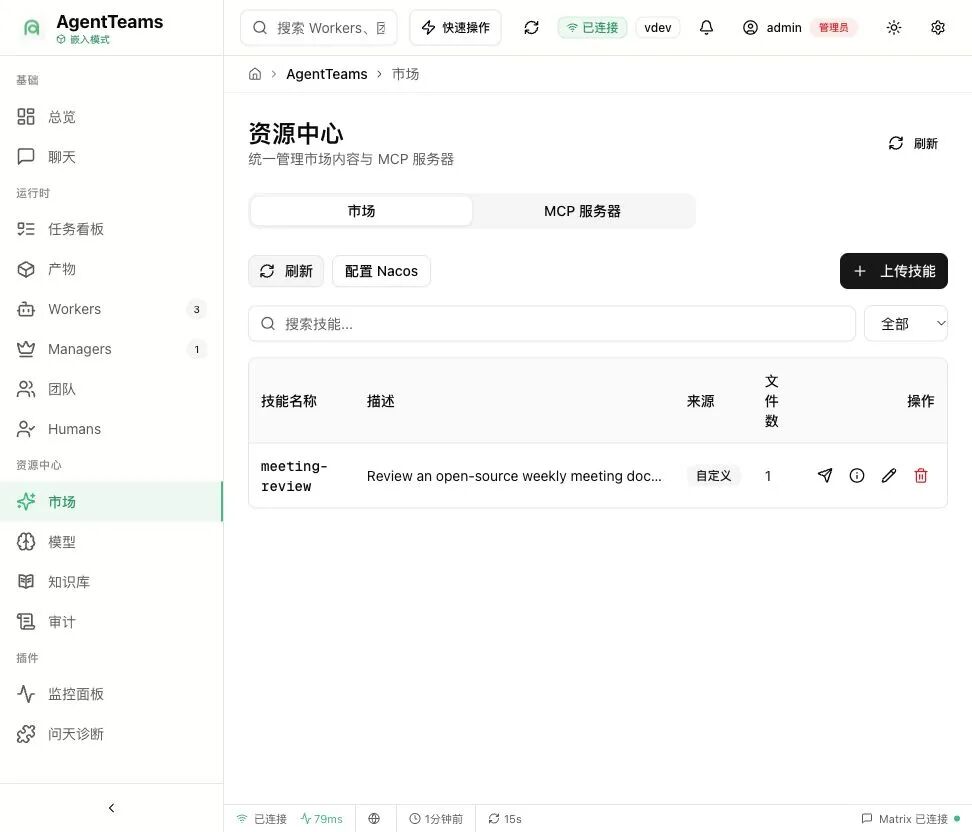Screen dimensions: 972x832
Task: Click the 嵌入模式 label under logo
Action: [83, 40]
